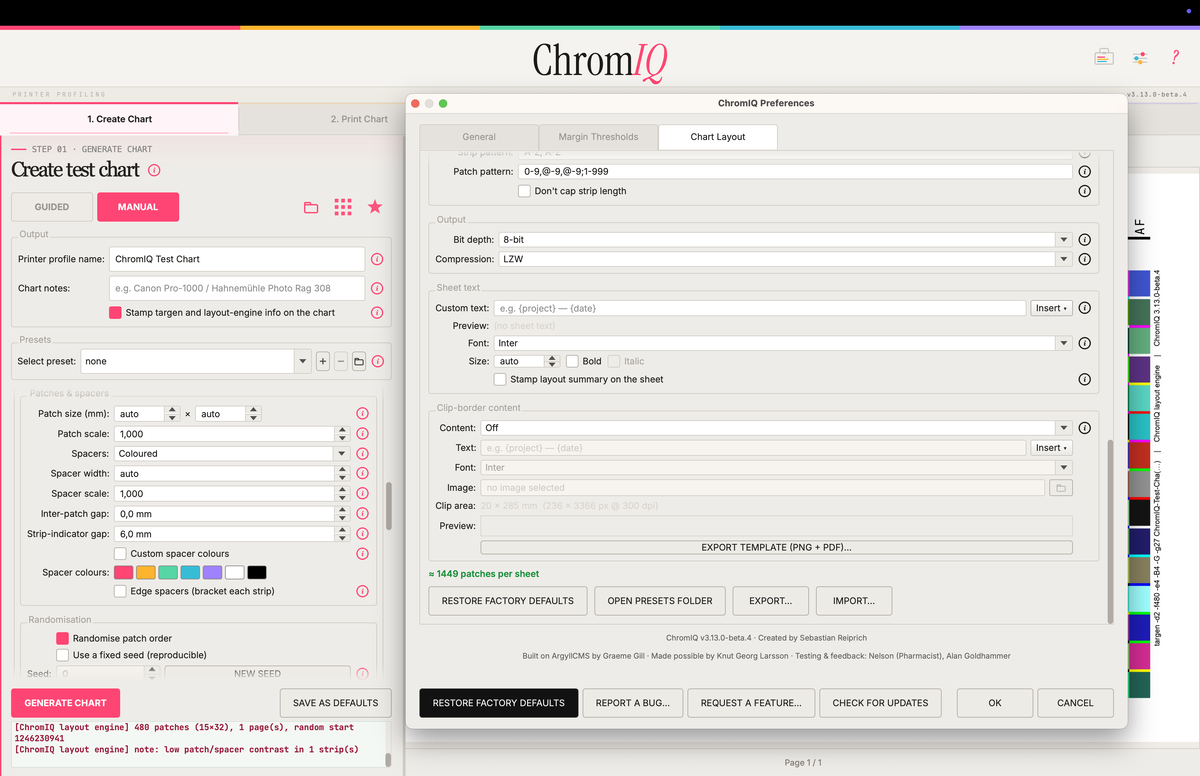
Task: Open presets folder icon beside Select preset
Action: click(x=359, y=361)
